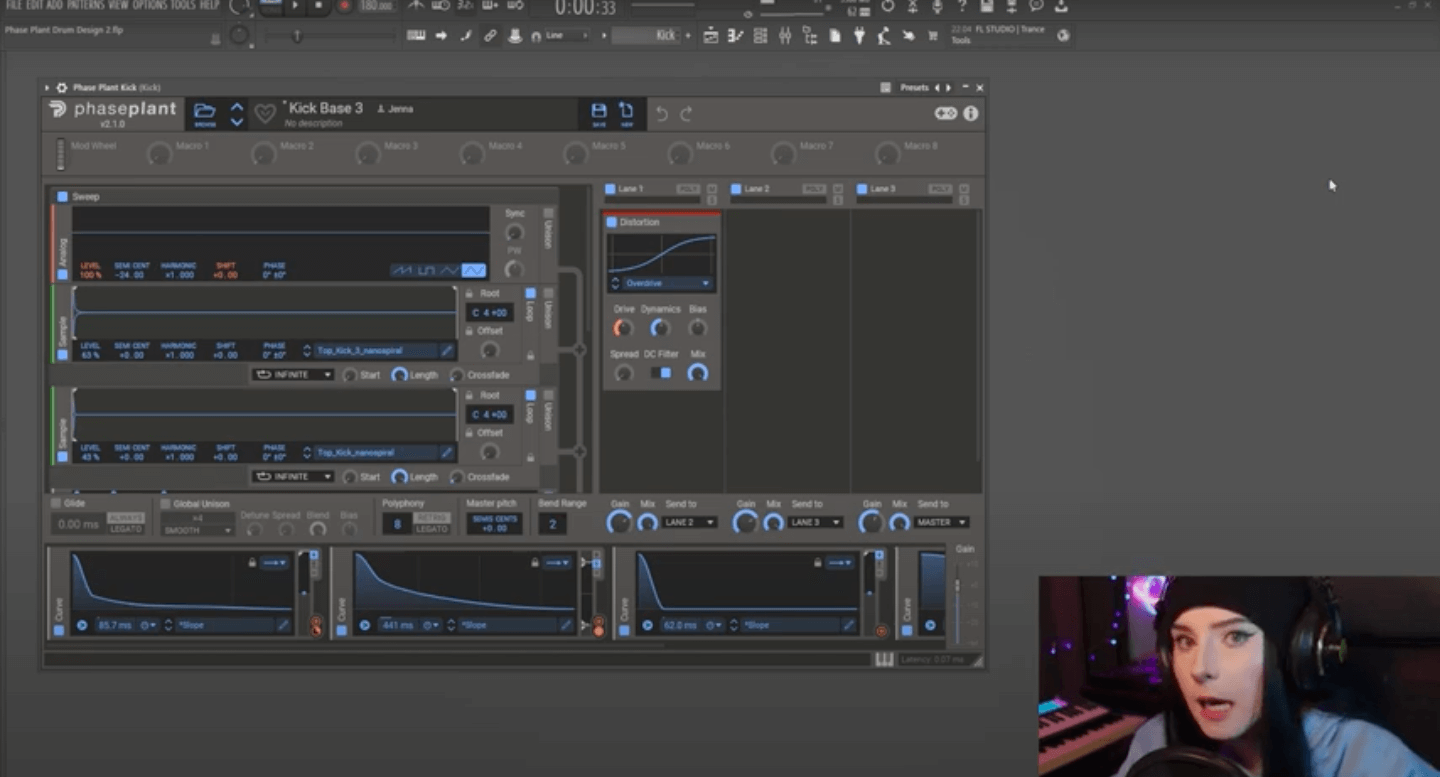Save the preset with the Save disk icon
This screenshot has height=777, width=1440.
click(x=599, y=113)
